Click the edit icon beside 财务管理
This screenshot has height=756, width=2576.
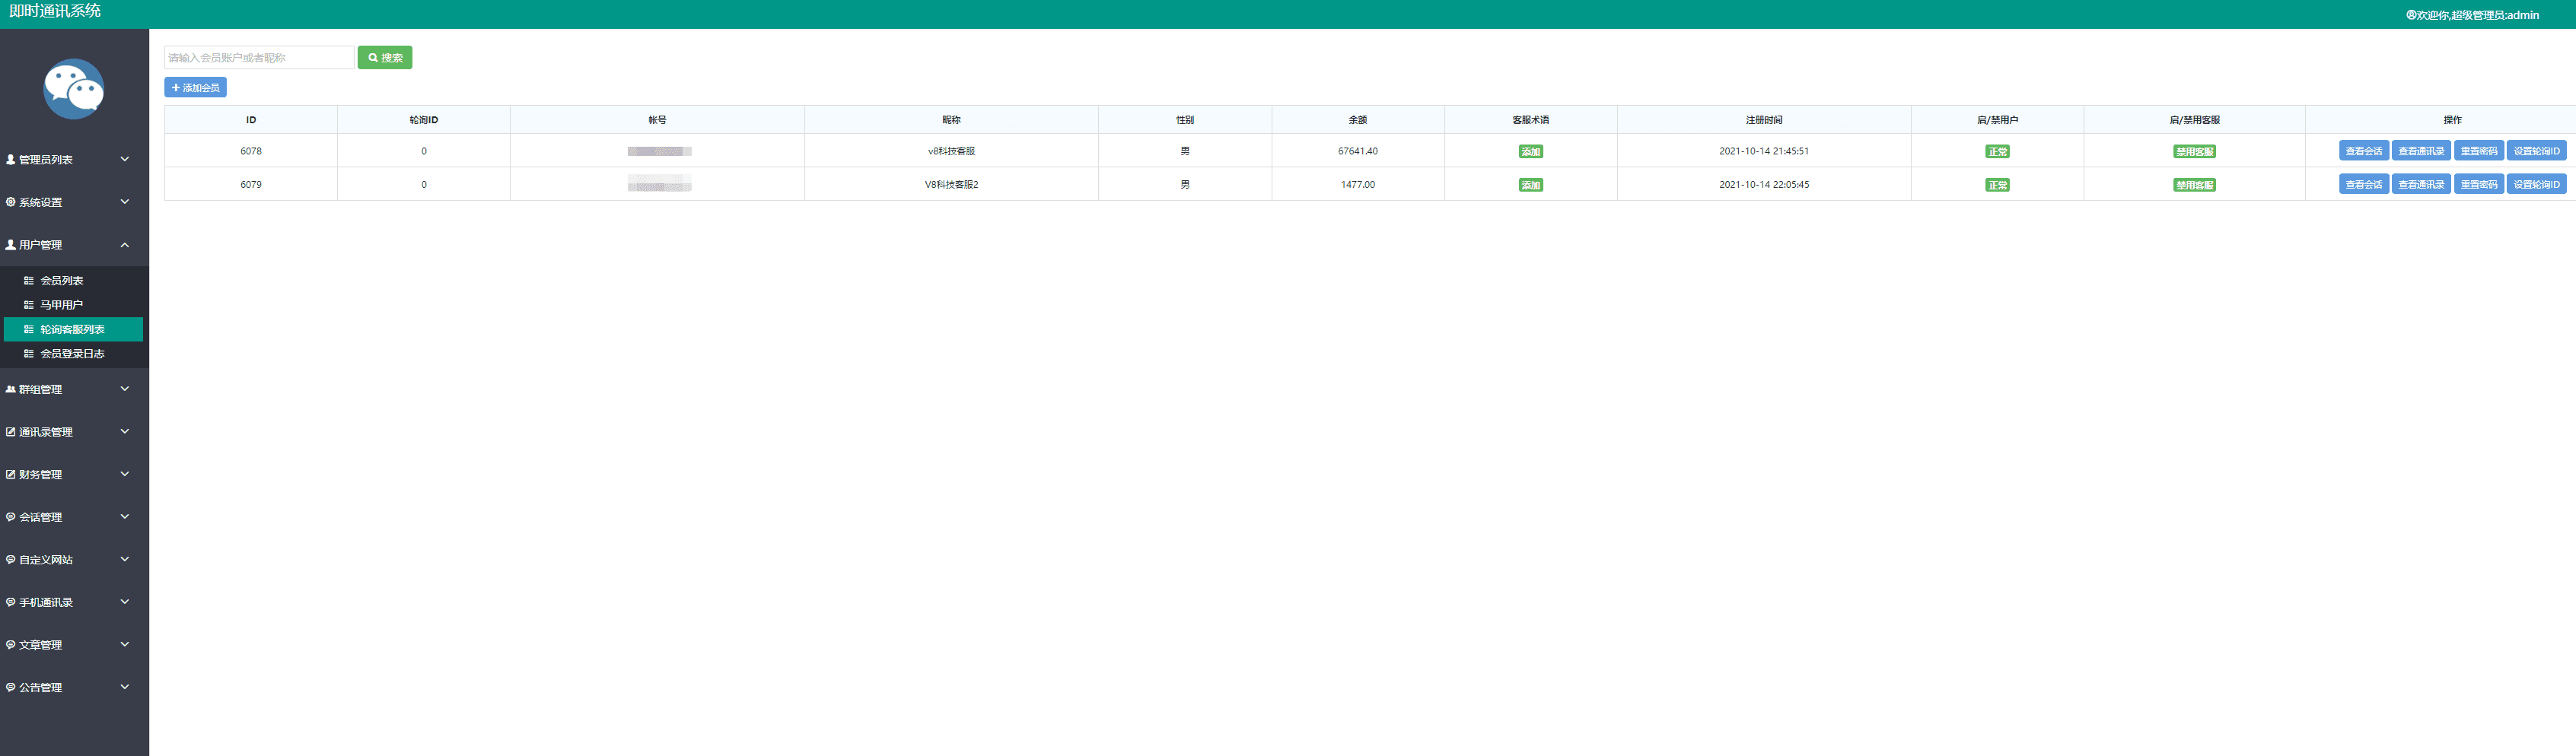[11, 475]
